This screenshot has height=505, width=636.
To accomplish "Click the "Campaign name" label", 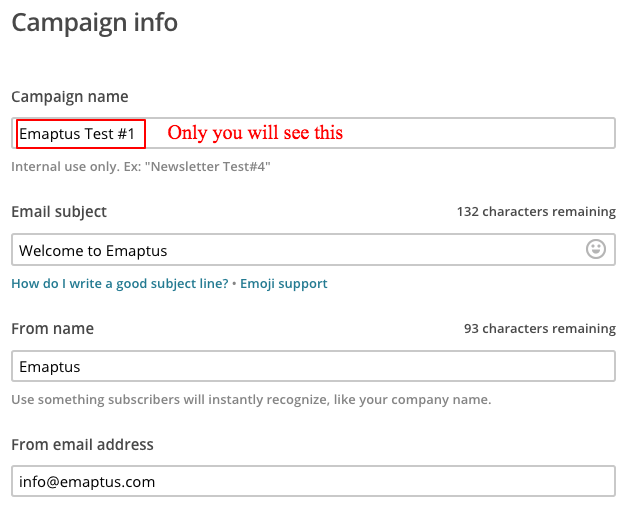I will (70, 97).
